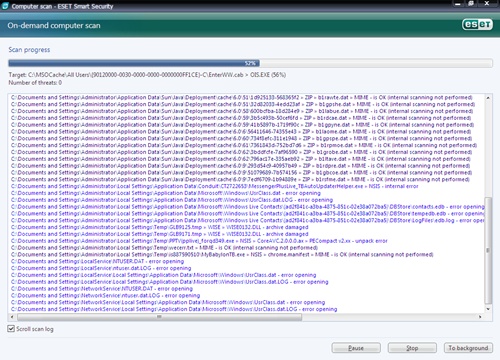Select the log row with b1laome.dat

tap(241, 131)
